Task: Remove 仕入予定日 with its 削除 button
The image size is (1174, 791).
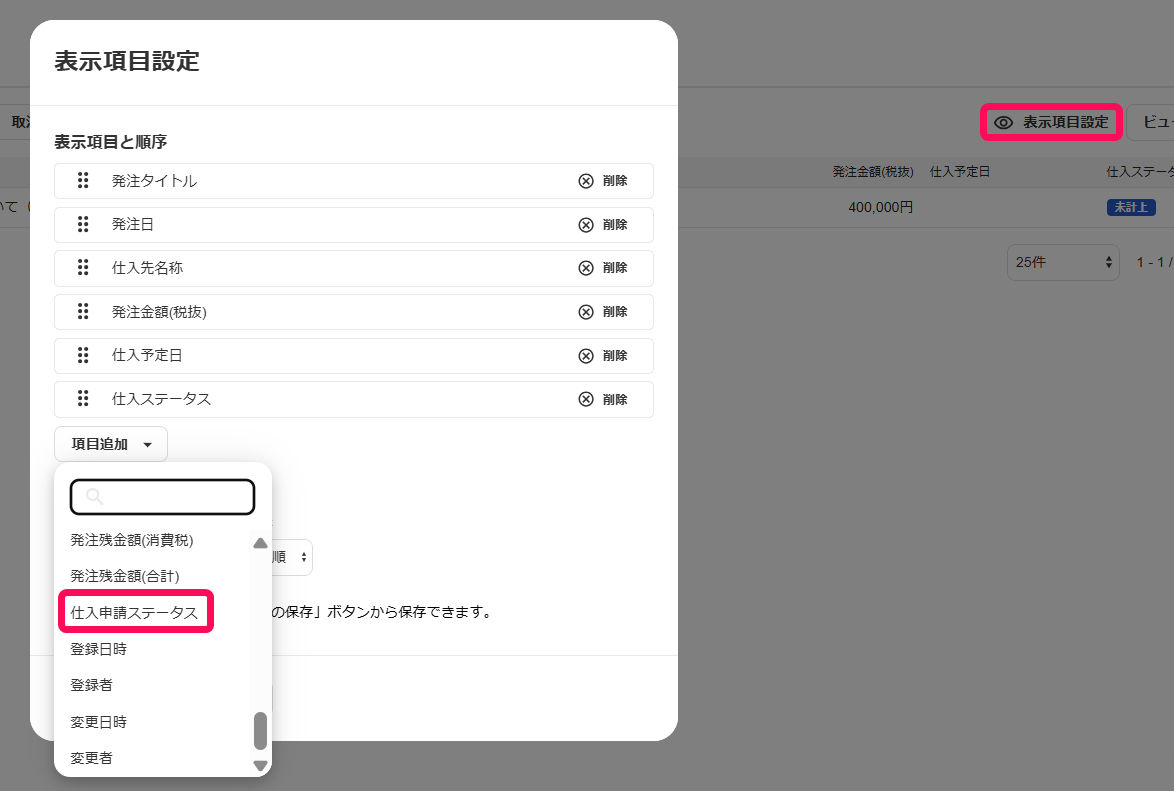Action: click(x=603, y=356)
